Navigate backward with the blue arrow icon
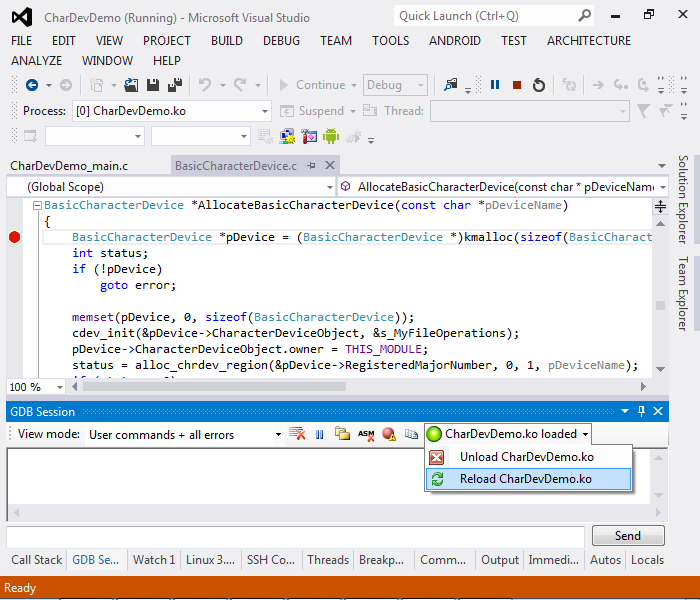 (x=32, y=85)
